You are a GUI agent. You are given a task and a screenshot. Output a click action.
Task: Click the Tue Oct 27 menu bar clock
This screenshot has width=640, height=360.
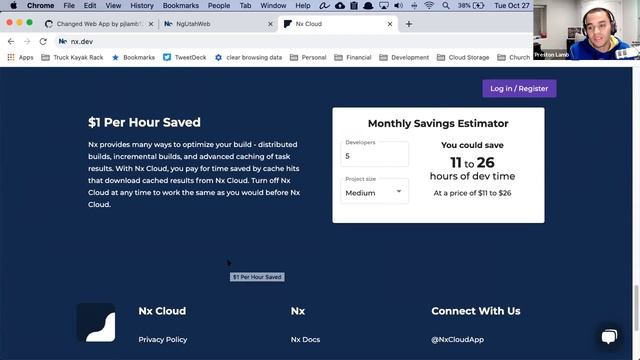(x=511, y=5)
